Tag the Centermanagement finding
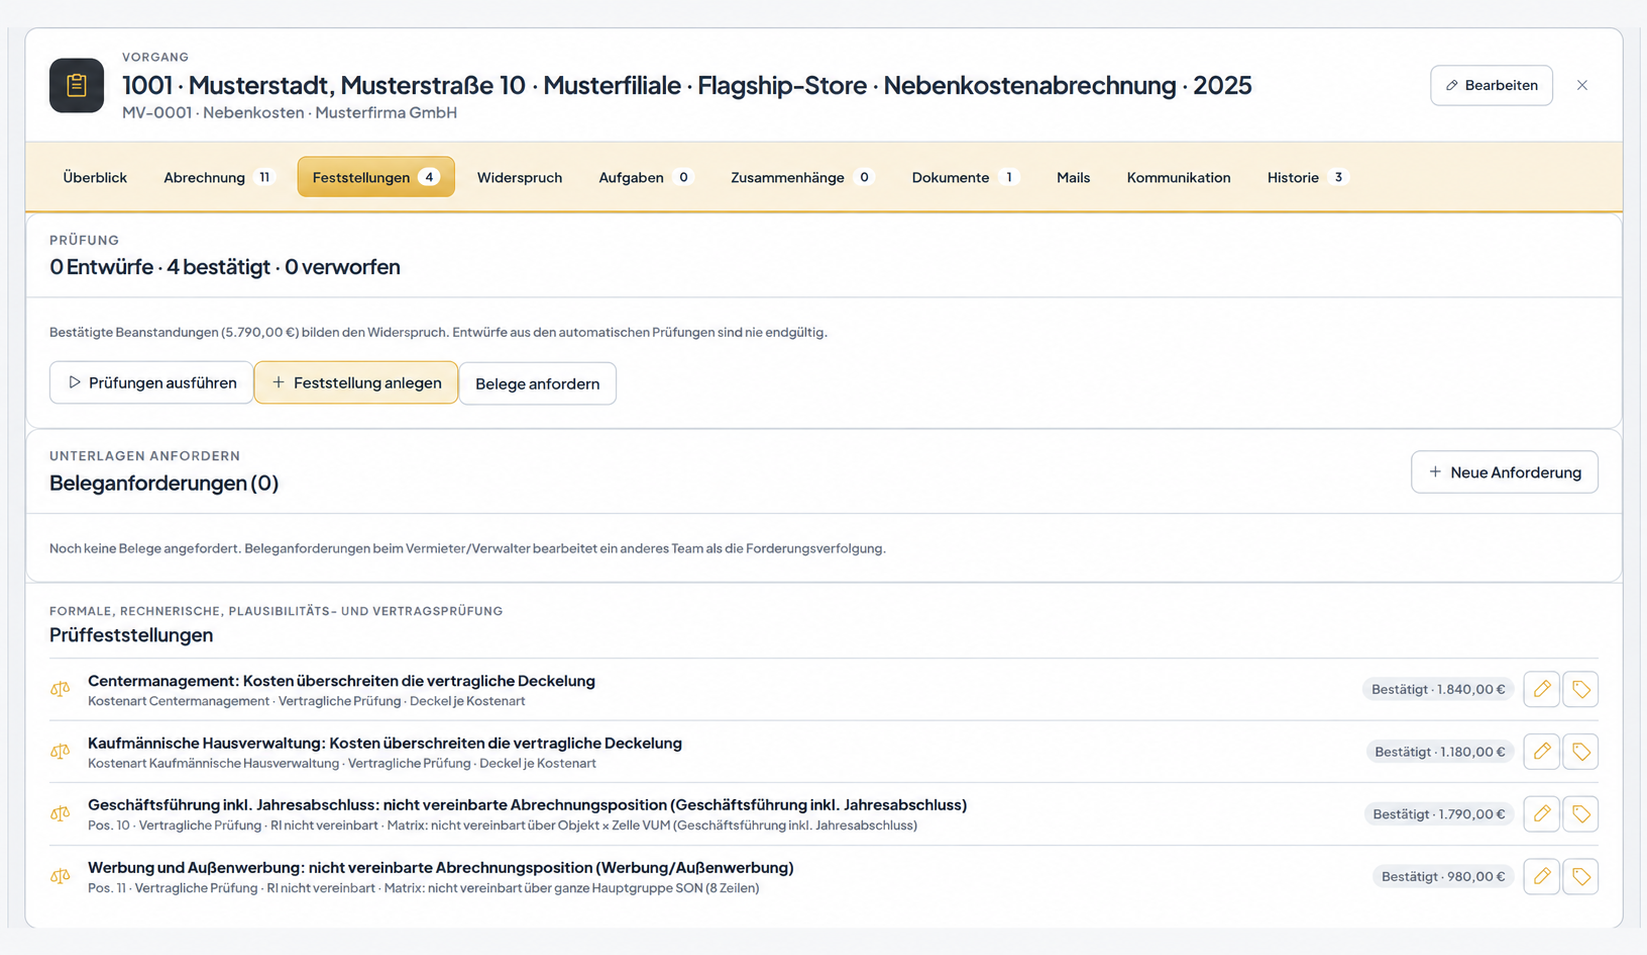 (1581, 689)
